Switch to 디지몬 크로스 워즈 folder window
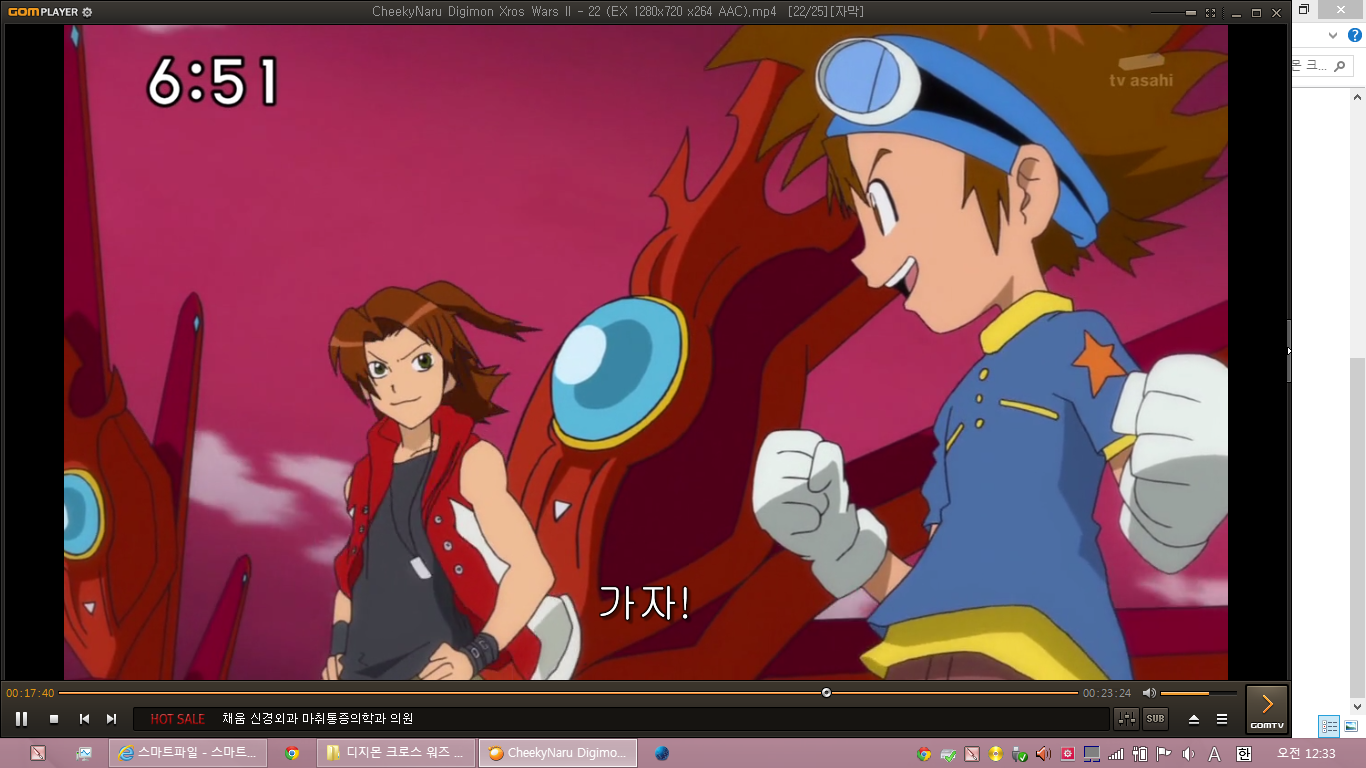Viewport: 1366px width, 768px height. 396,753
